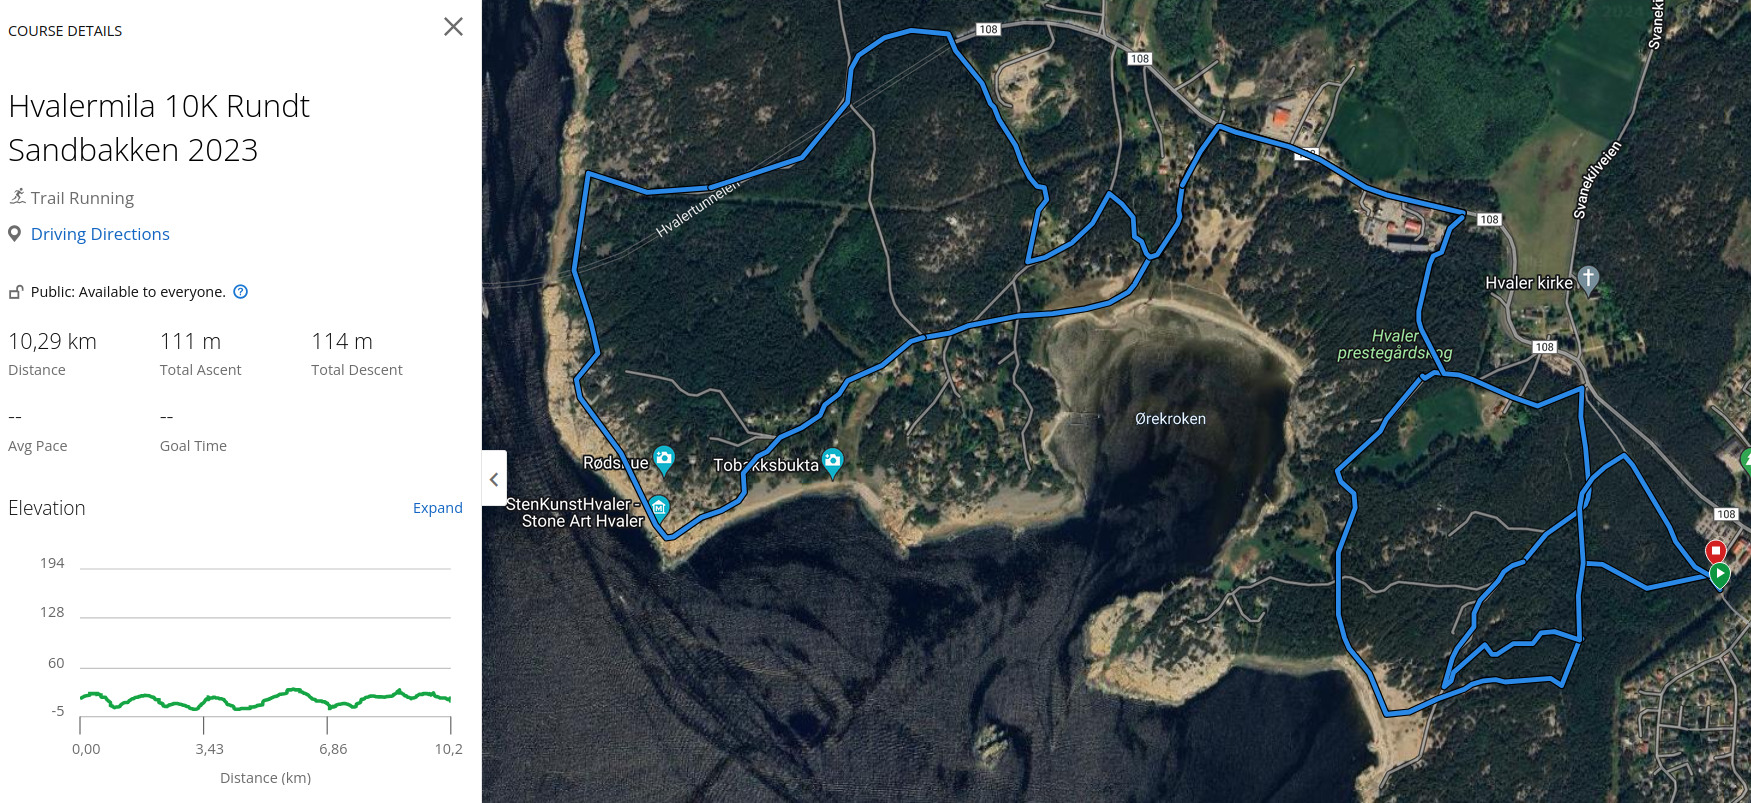The height and width of the screenshot is (803, 1751).
Task: Click the 10,29 km Distance value
Action: (x=52, y=341)
